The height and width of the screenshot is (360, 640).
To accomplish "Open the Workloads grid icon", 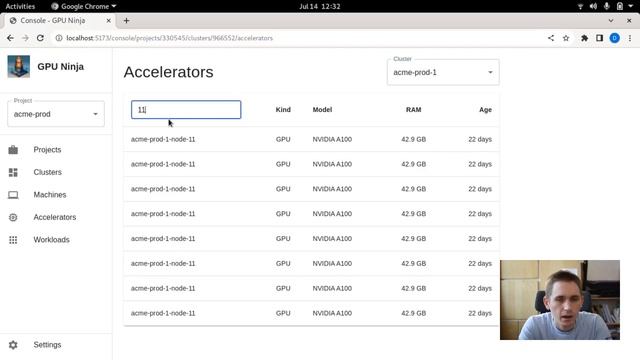I will (13, 240).
